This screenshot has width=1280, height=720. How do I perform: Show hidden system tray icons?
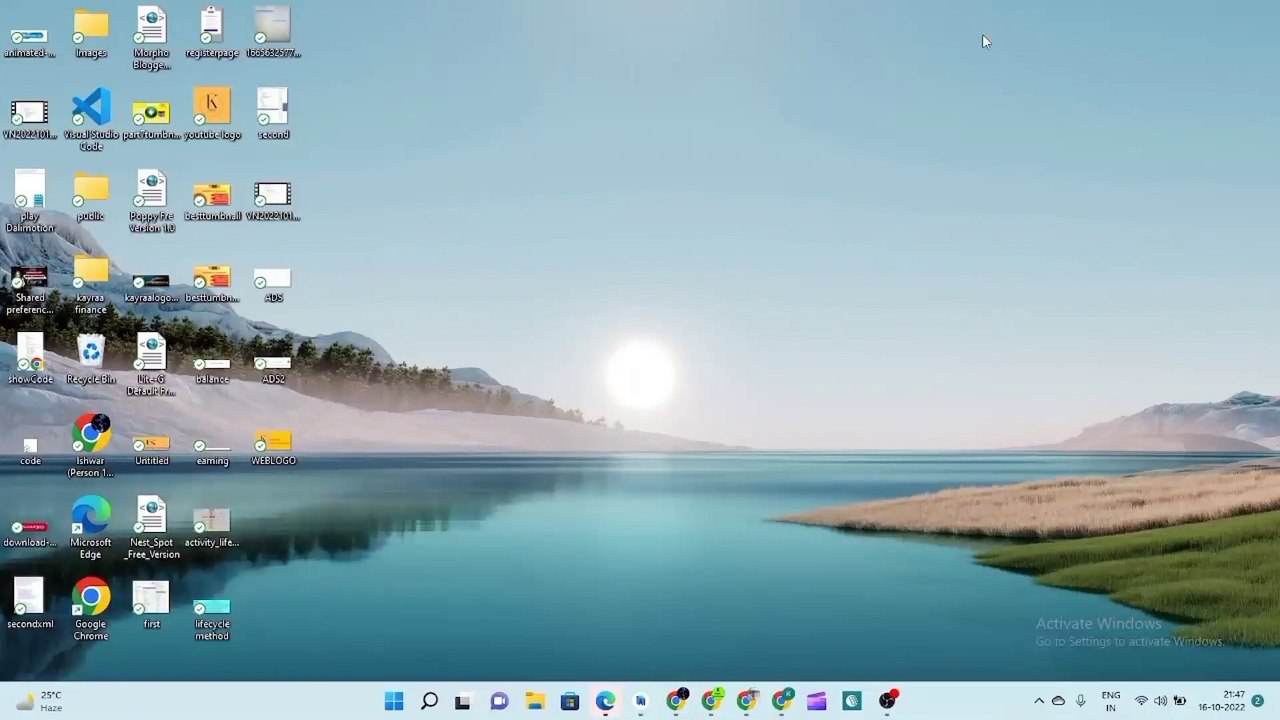1039,701
